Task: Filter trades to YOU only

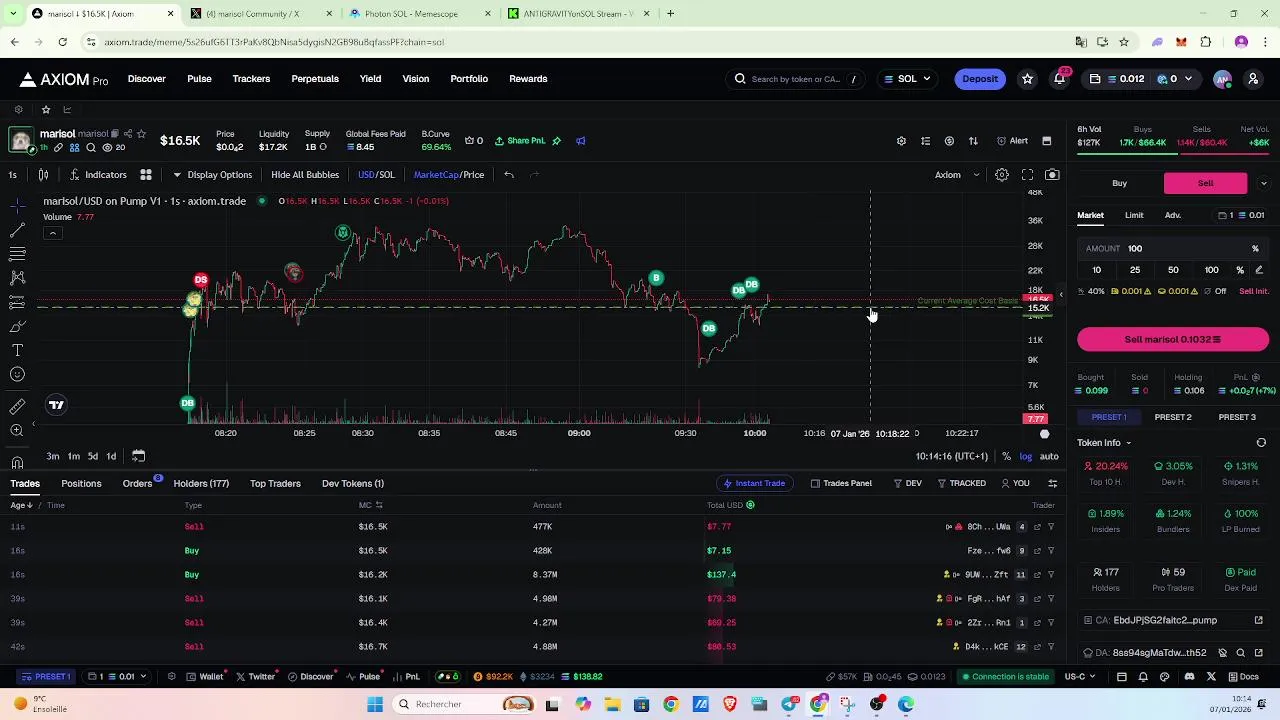Action: [x=1015, y=484]
